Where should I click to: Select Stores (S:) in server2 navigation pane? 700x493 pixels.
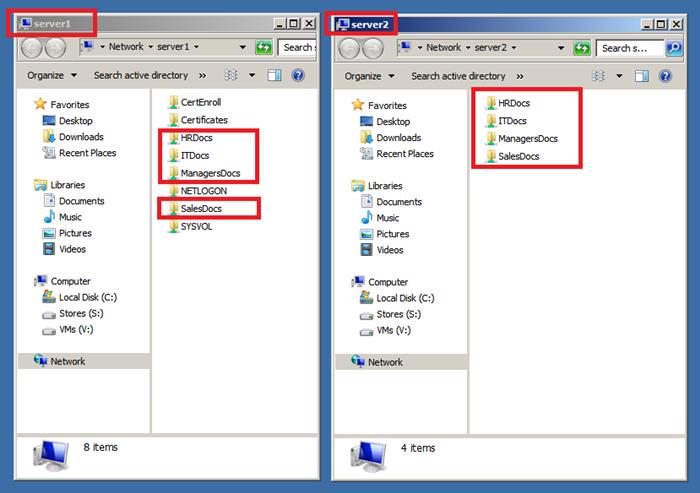[390, 314]
